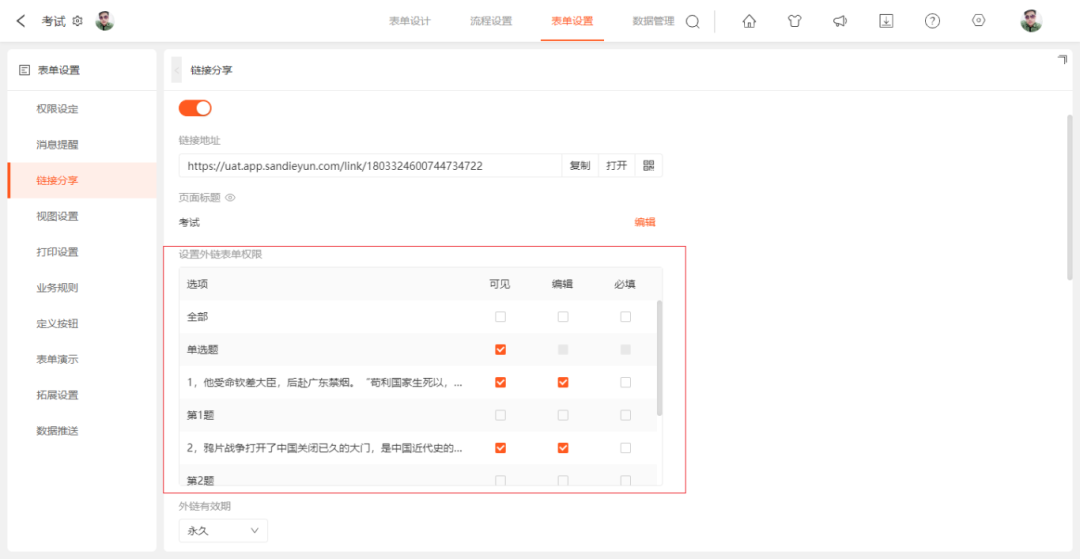Open the user profile avatar at top right
This screenshot has width=1080, height=559.
point(1031,21)
